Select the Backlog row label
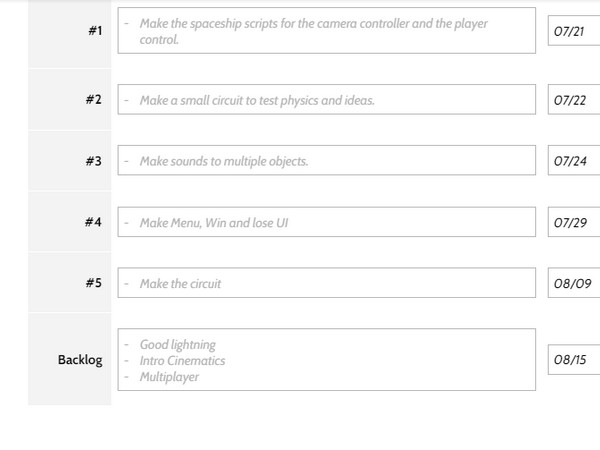The height and width of the screenshot is (450, 600). pyautogui.click(x=79, y=359)
